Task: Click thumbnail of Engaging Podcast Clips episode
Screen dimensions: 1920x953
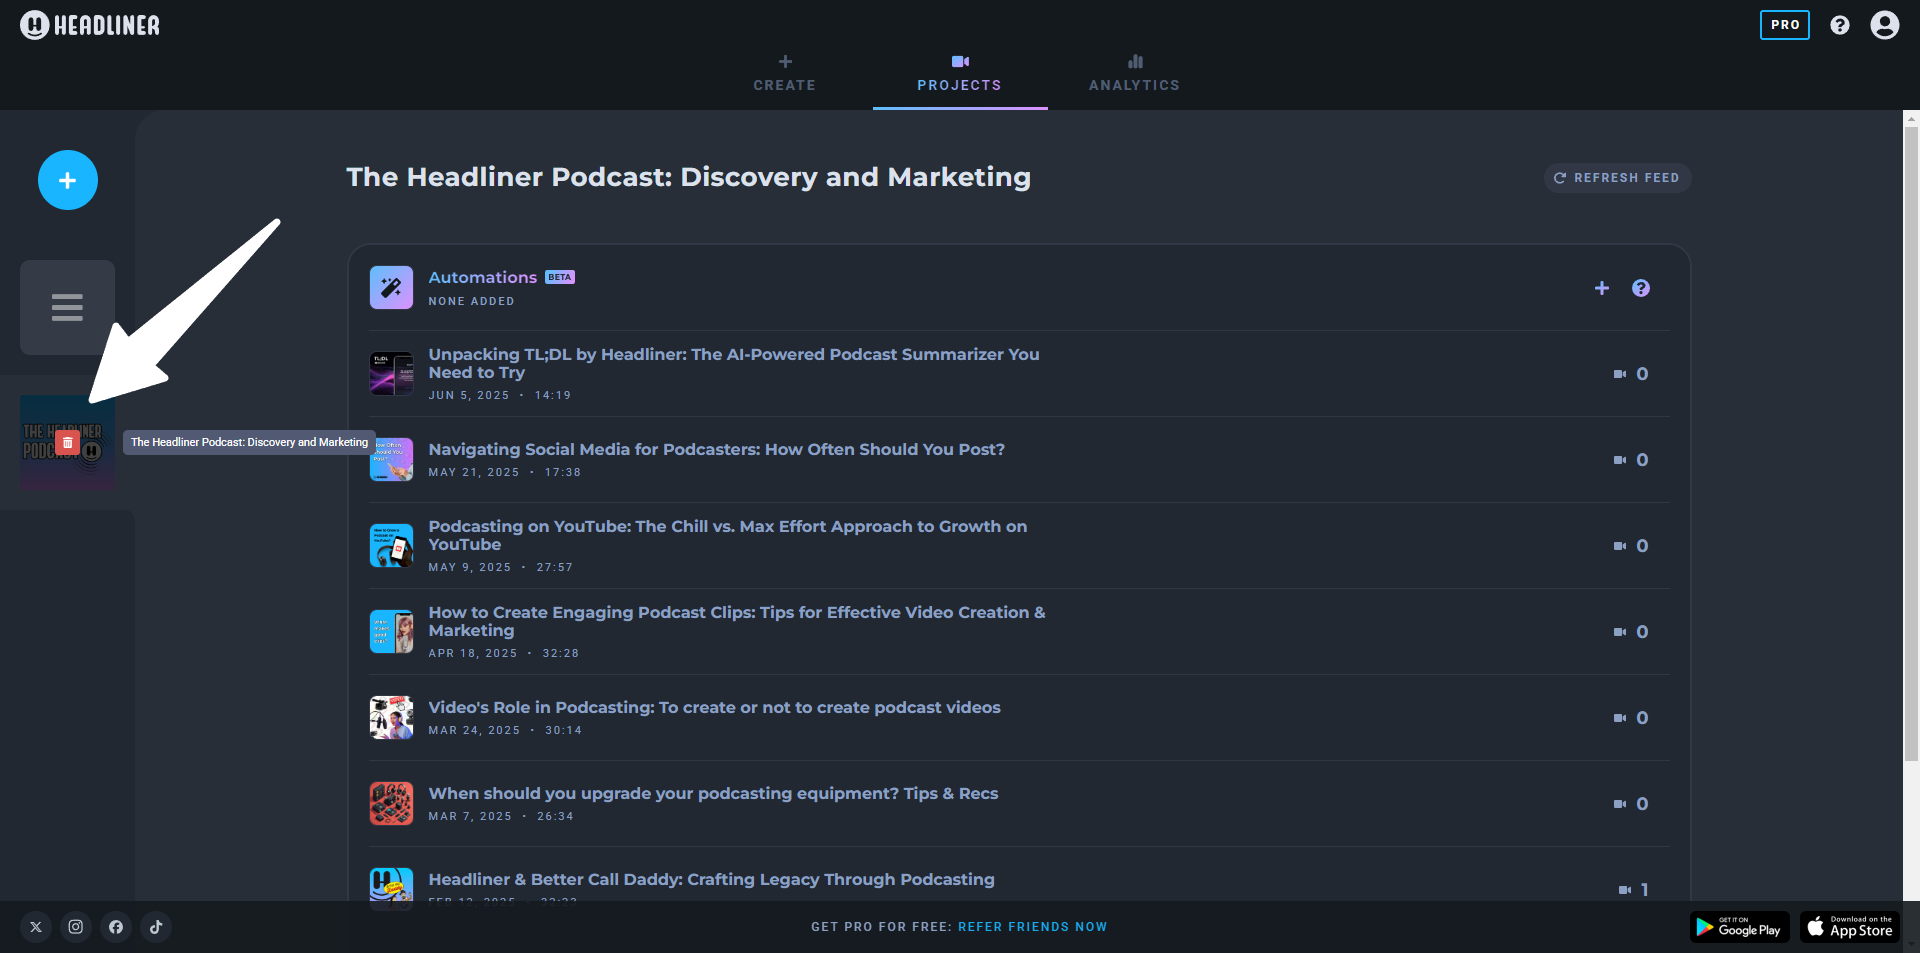Action: (x=391, y=632)
